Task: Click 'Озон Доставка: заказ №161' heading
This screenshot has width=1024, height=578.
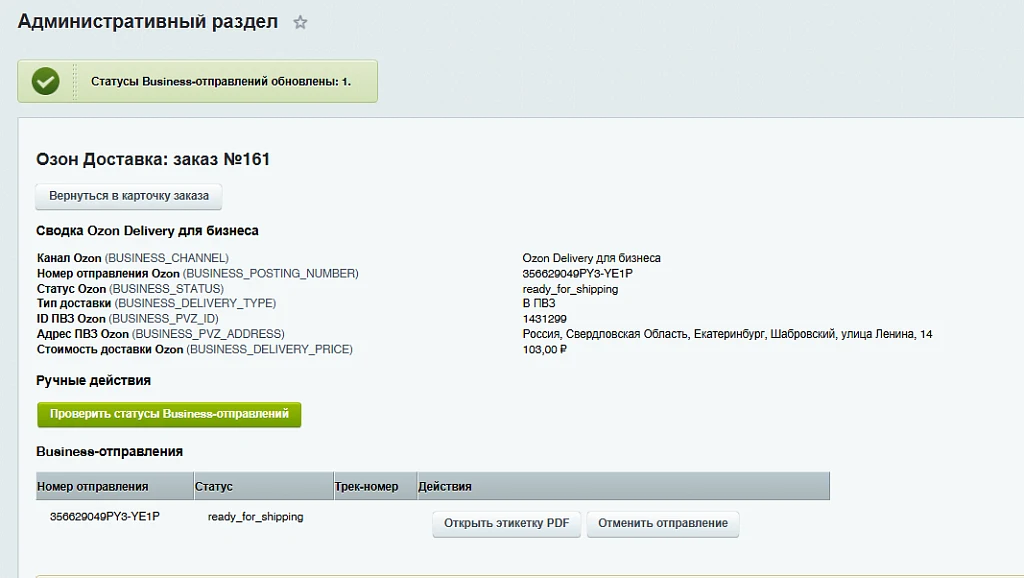Action: (x=153, y=159)
